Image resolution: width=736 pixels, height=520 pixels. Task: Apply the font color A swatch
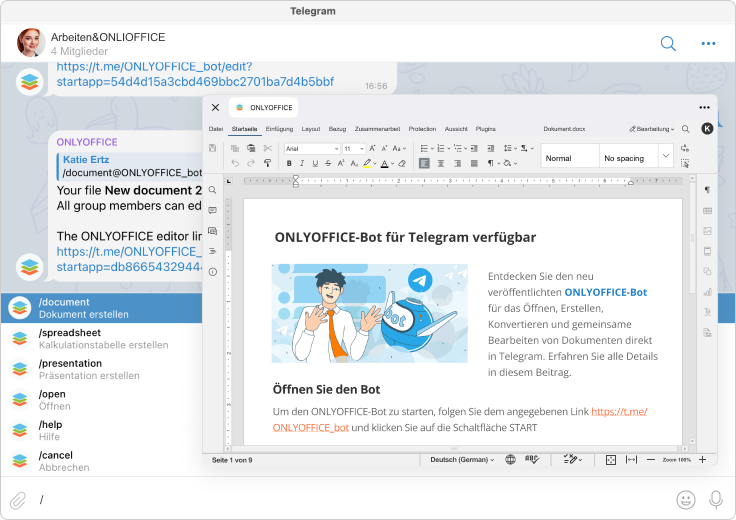pos(384,163)
